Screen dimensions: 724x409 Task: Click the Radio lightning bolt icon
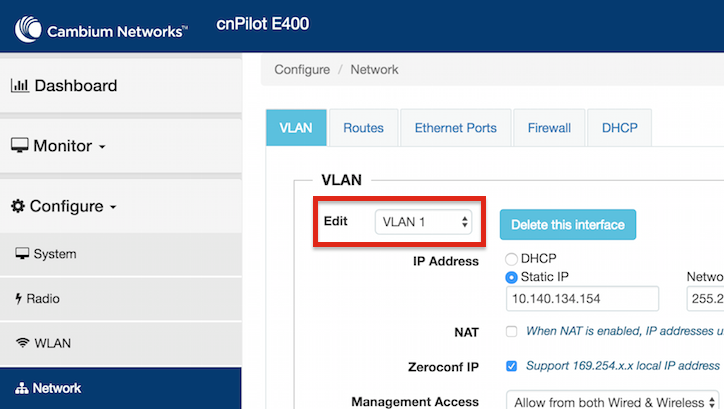tap(18, 299)
